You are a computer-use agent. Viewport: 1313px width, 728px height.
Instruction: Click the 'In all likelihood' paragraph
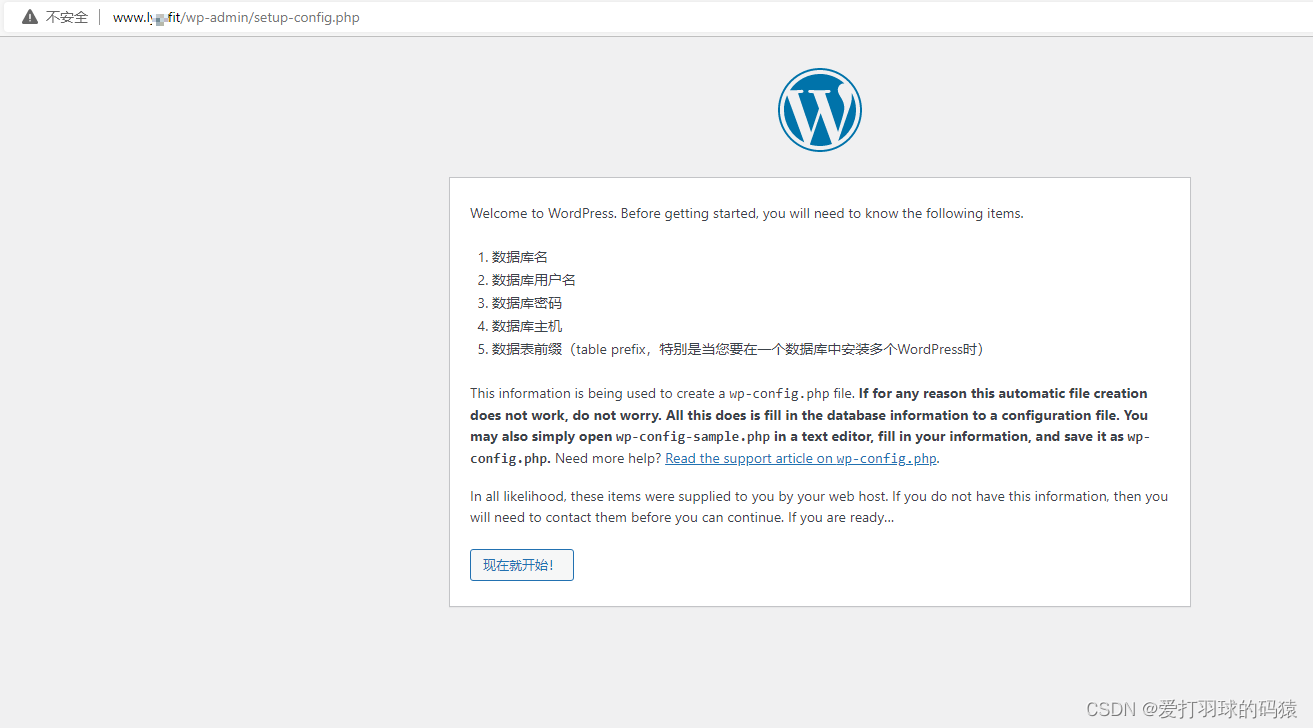[819, 507]
